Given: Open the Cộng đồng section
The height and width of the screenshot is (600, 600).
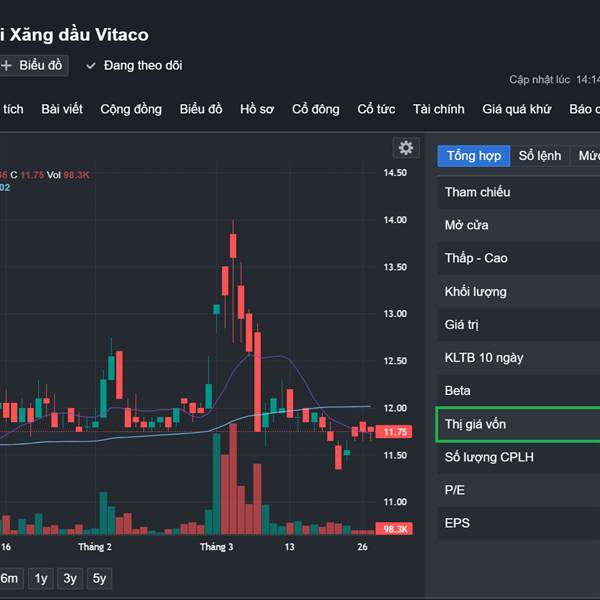Looking at the screenshot, I should tap(131, 109).
